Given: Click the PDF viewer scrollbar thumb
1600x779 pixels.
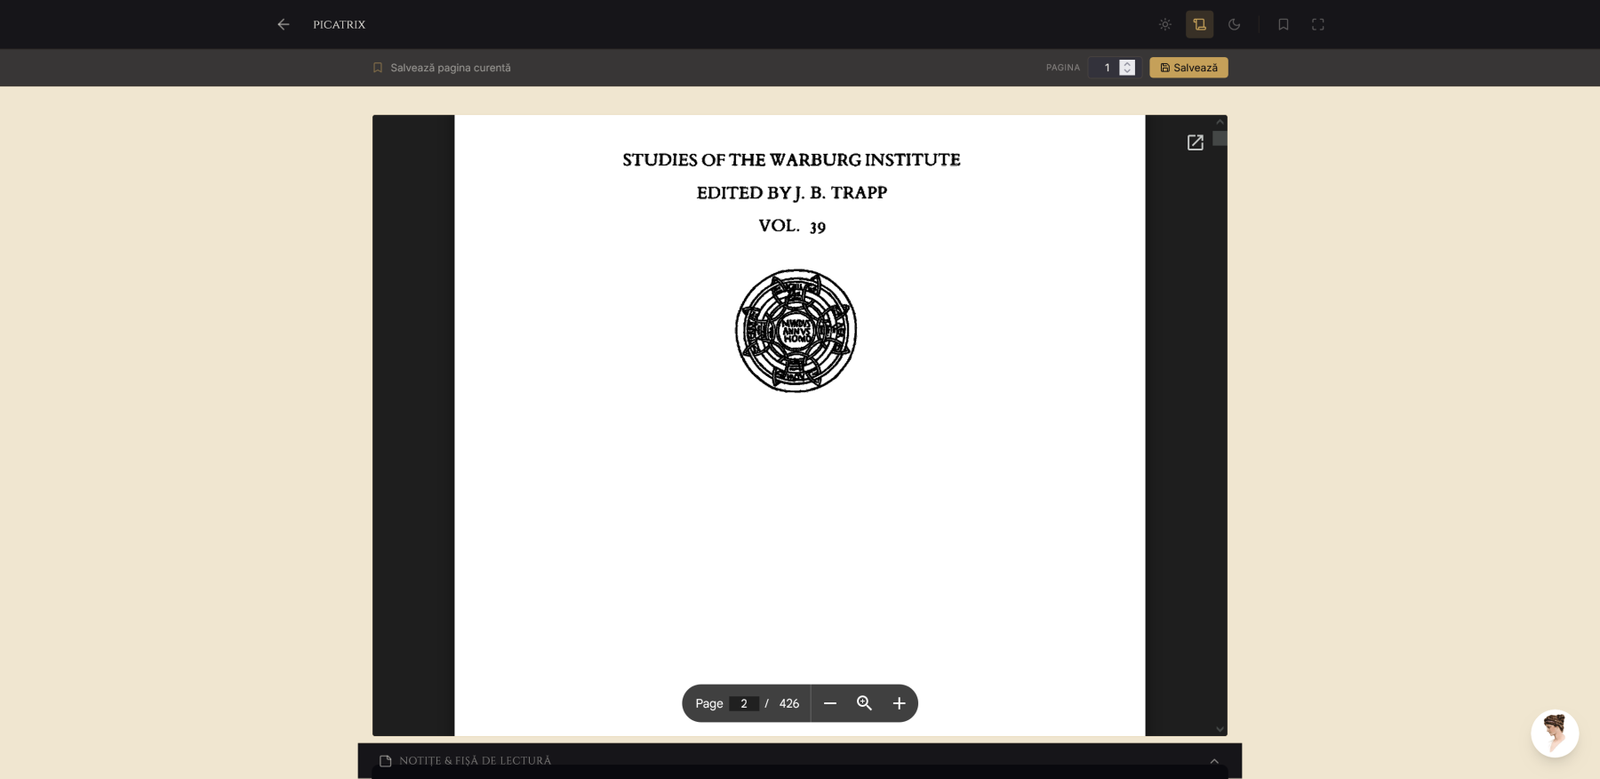Looking at the screenshot, I should 1220,138.
